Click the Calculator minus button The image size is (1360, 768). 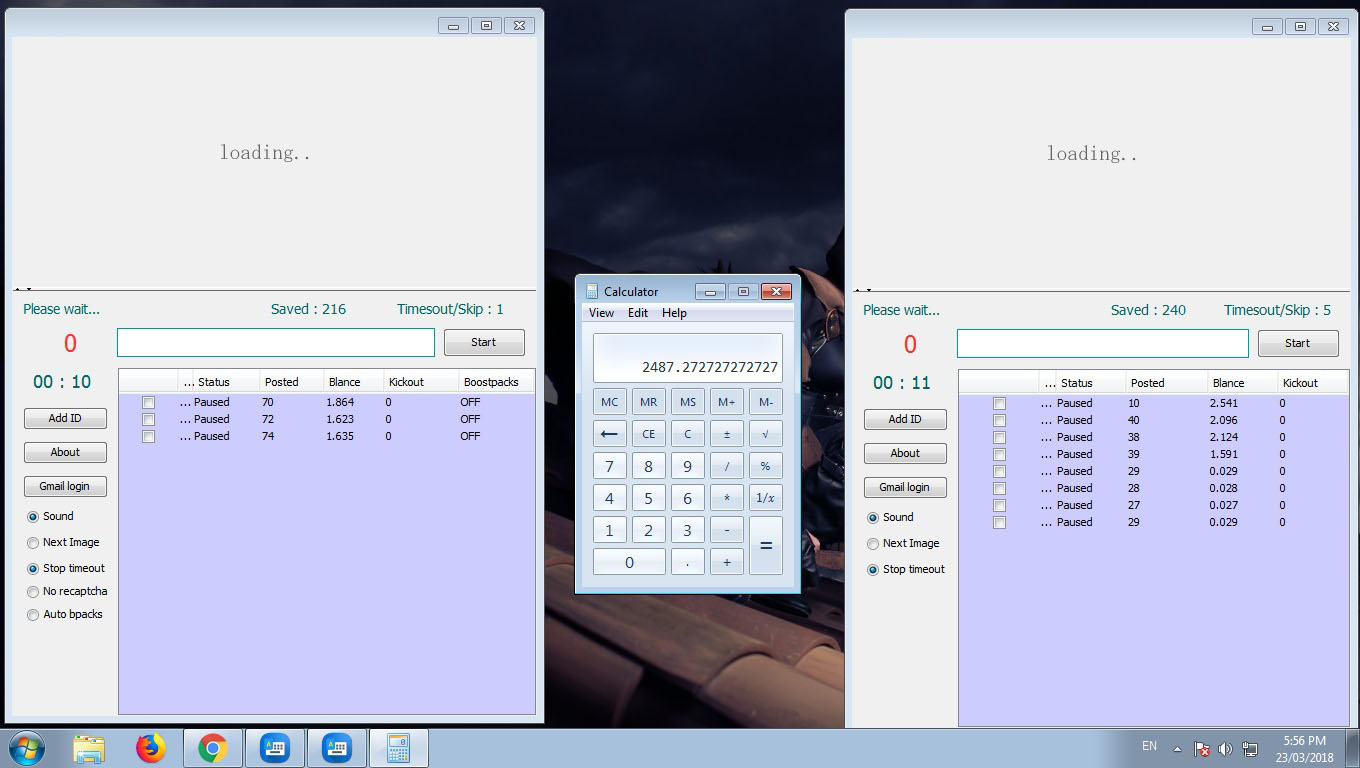[727, 530]
